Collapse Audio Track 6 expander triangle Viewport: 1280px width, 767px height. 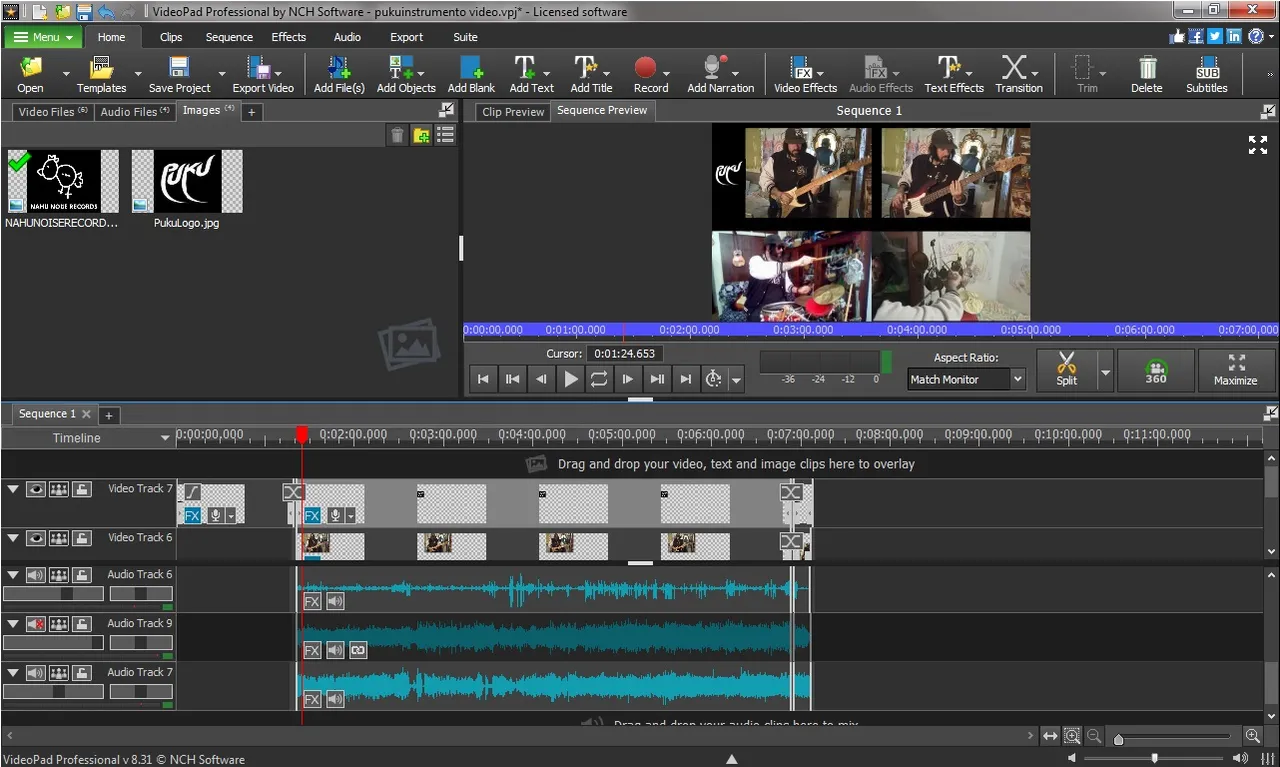point(13,575)
